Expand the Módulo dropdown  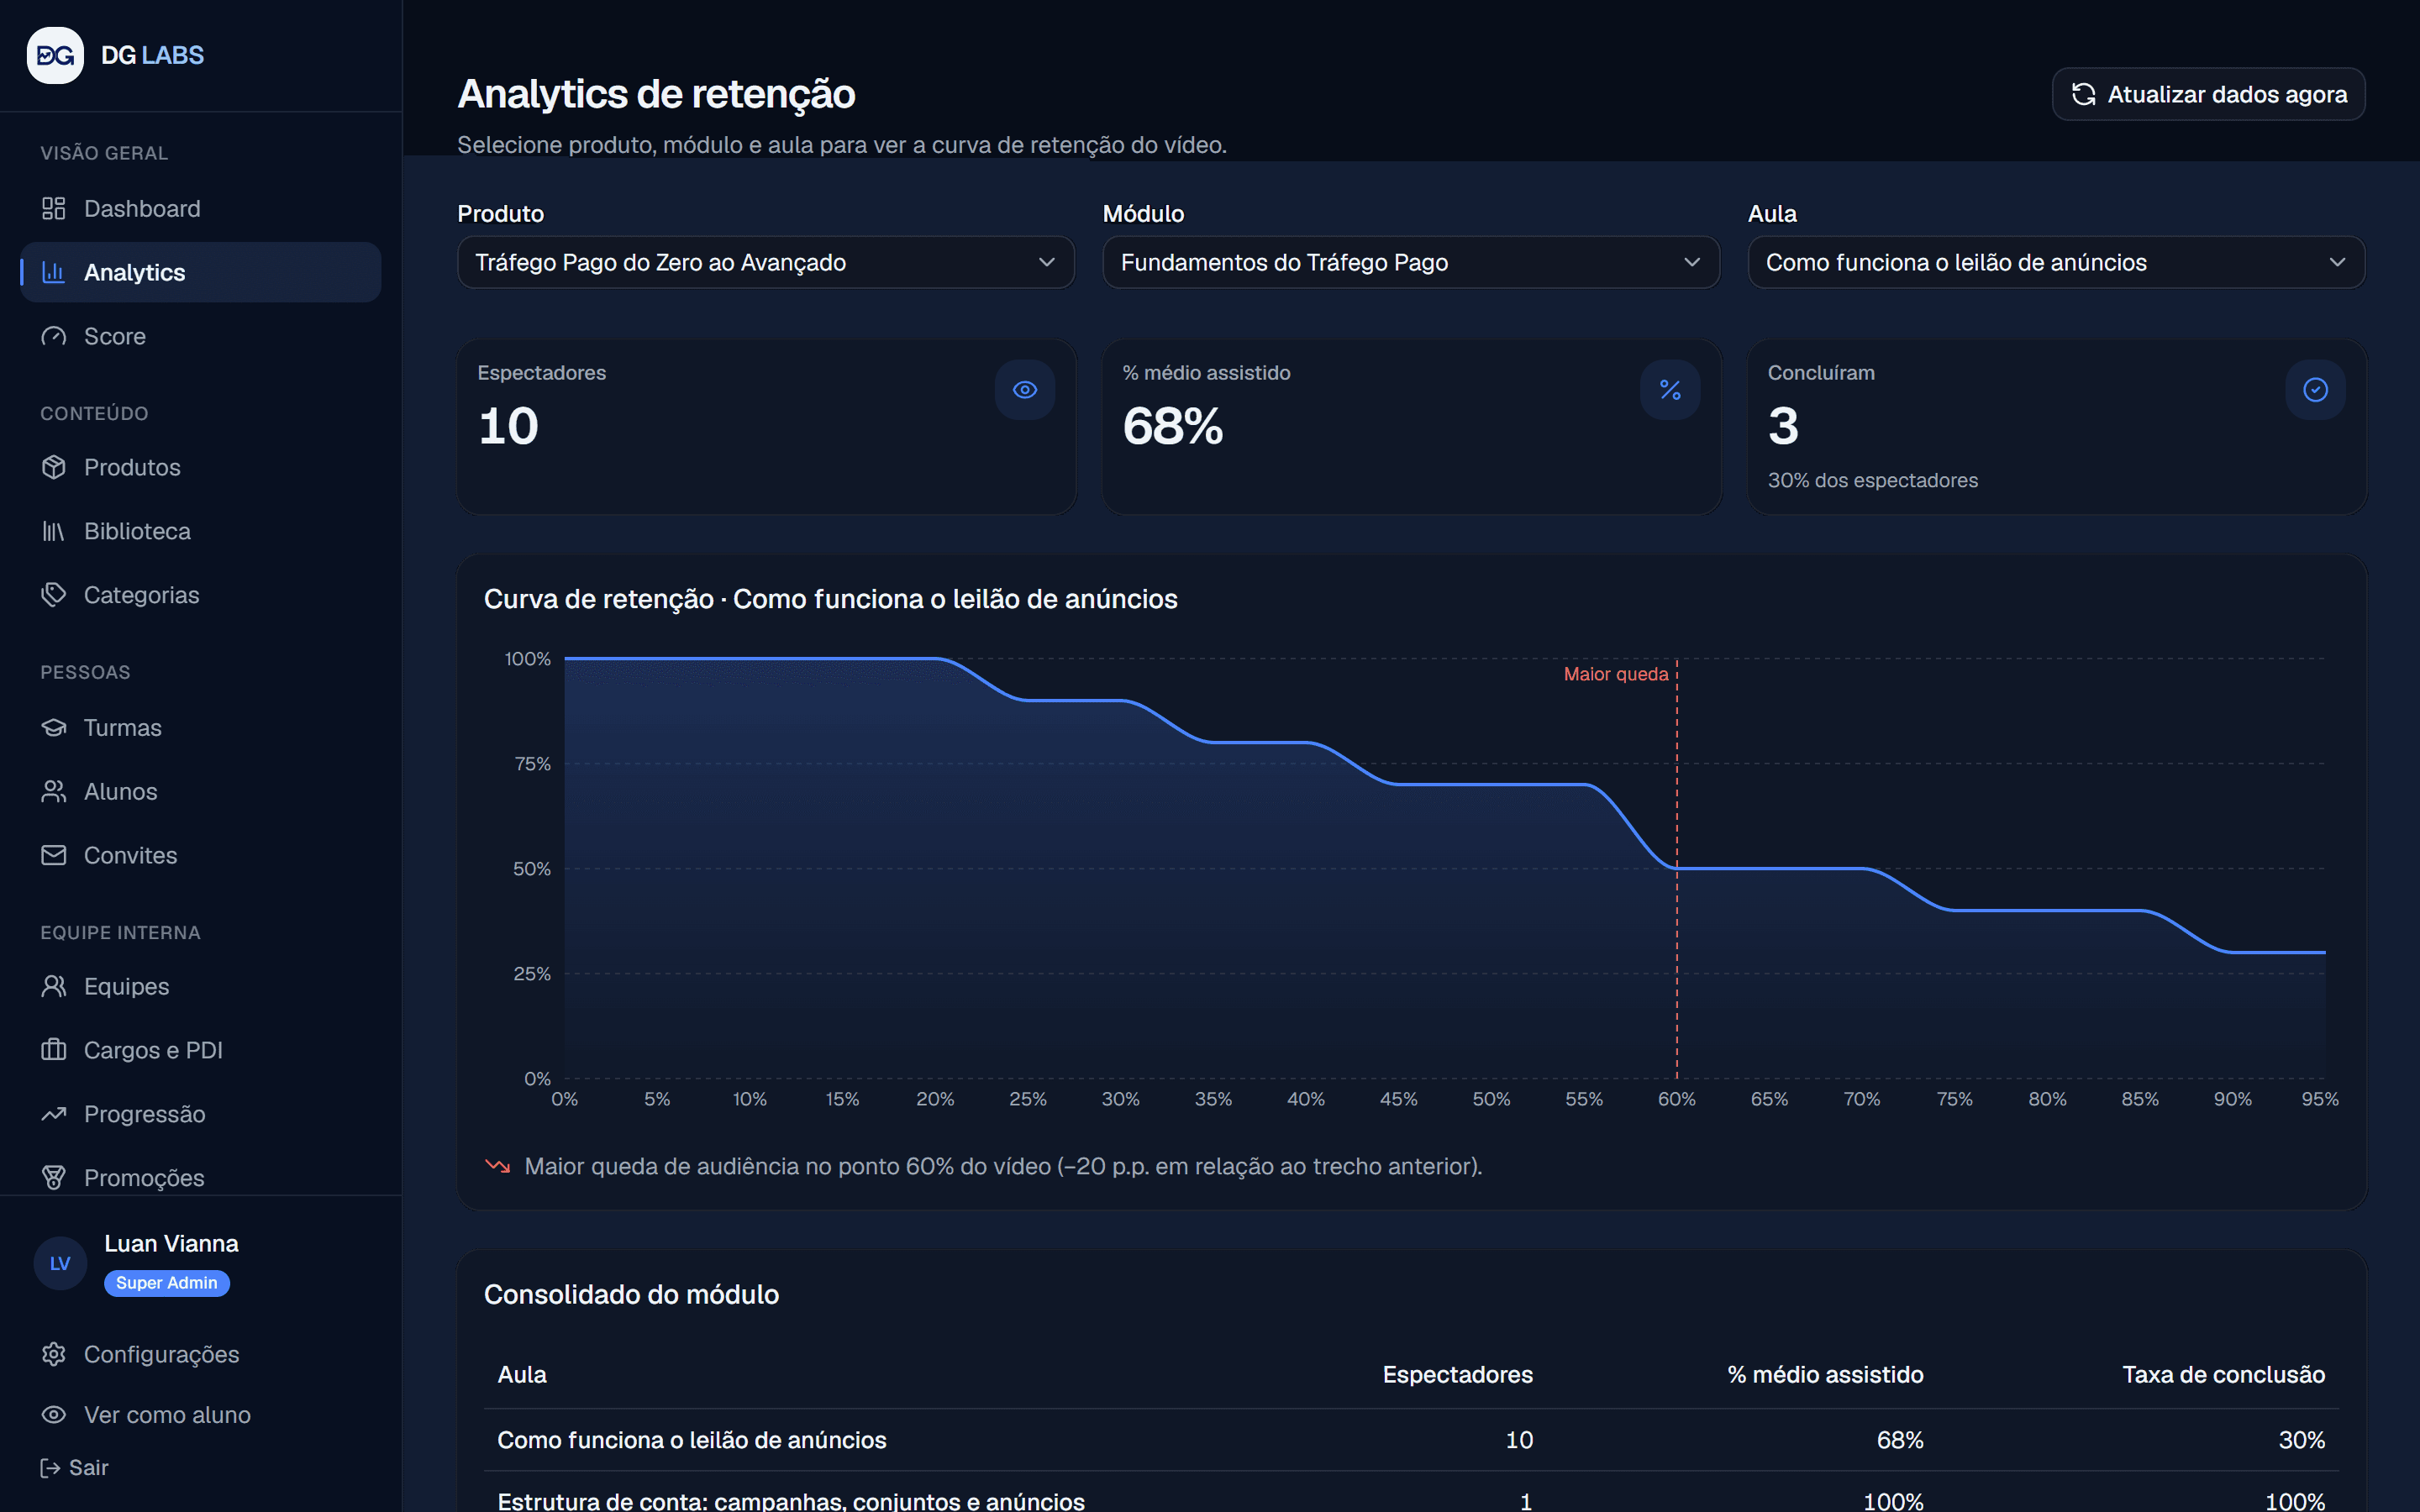tap(1411, 262)
